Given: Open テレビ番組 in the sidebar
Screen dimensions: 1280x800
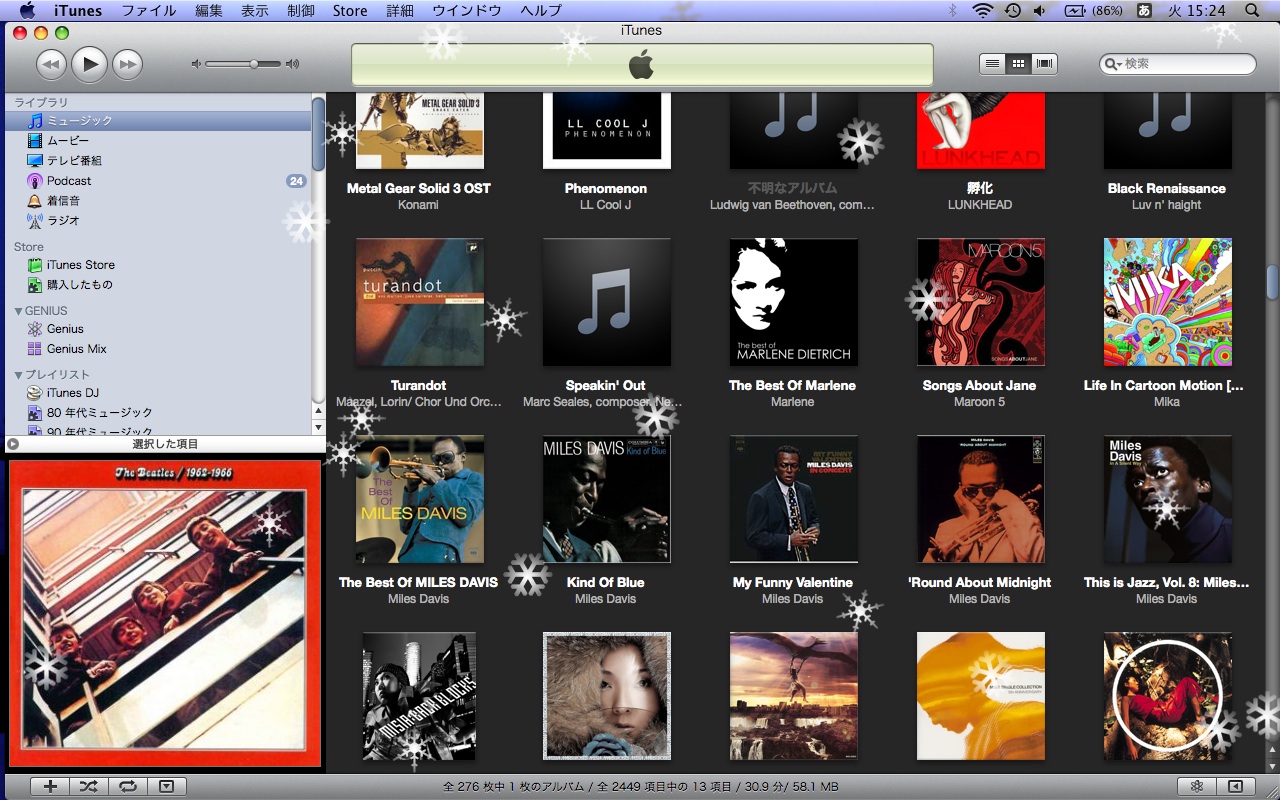Looking at the screenshot, I should (x=158, y=160).
